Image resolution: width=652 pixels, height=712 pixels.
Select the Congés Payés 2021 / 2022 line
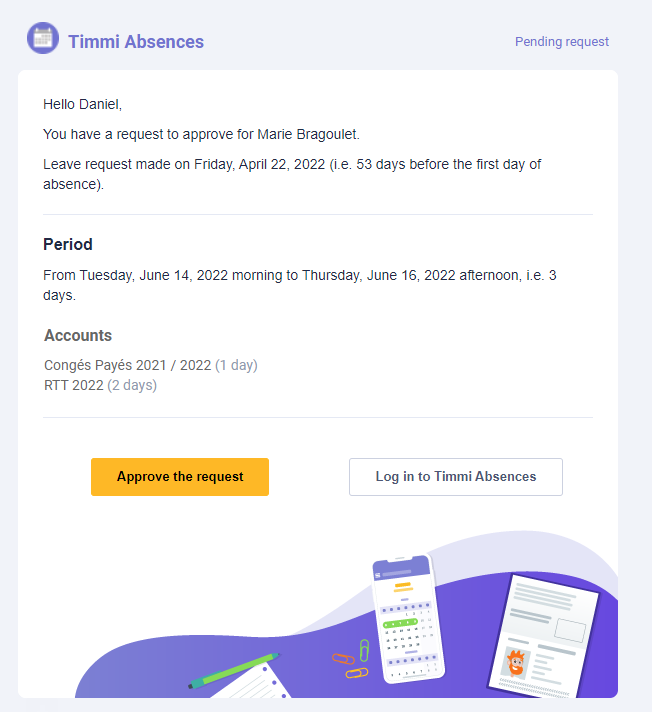[151, 365]
